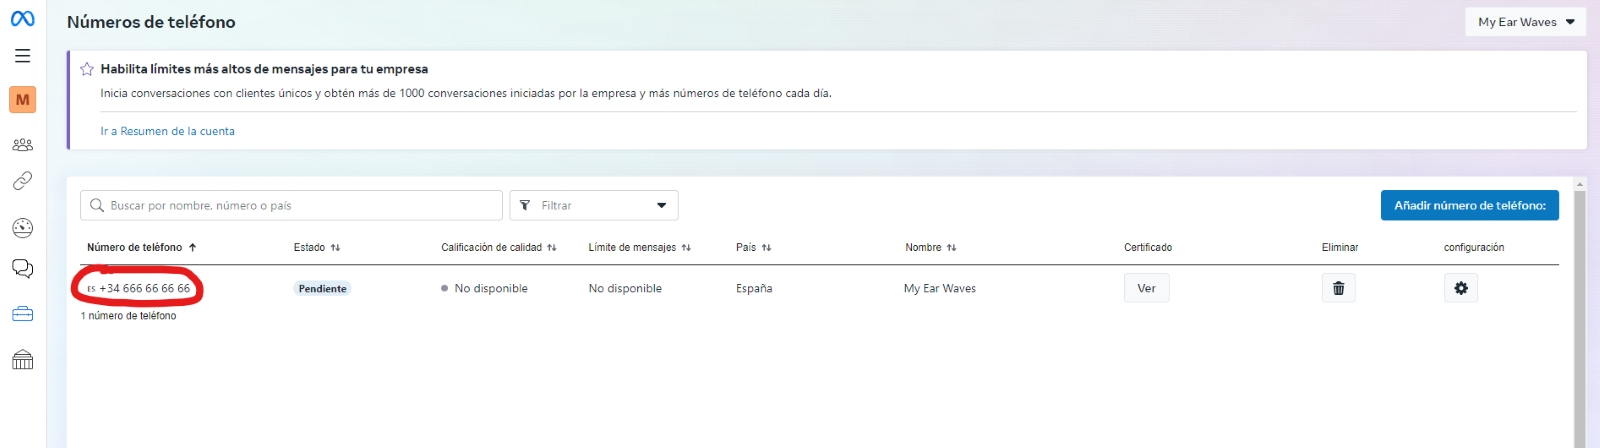Open the link icon in sidebar
This screenshot has height=448, width=1600.
22,181
